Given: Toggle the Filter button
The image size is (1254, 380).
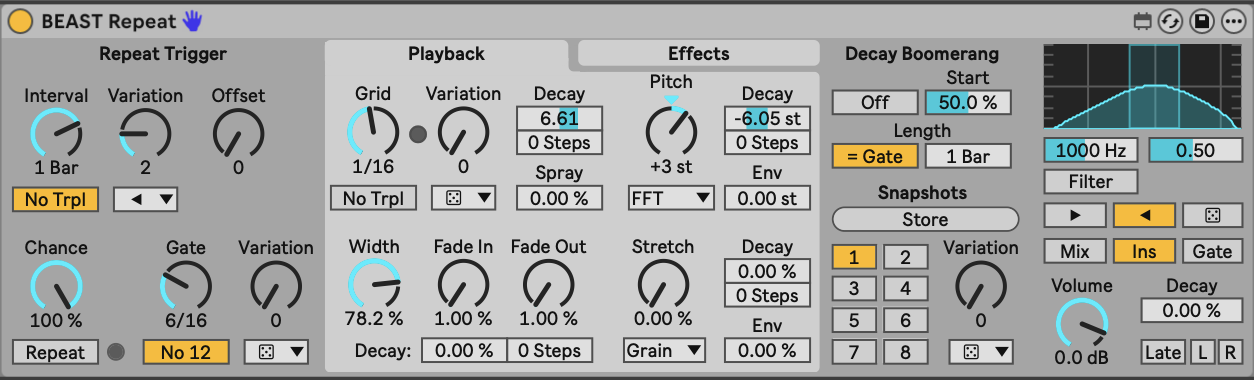Looking at the screenshot, I should coord(1091,182).
